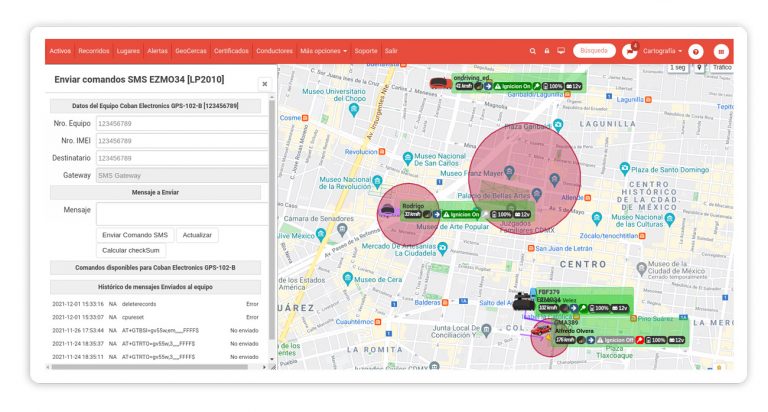This screenshot has width=768, height=412.
Task: Open the 1 seg refresh interval selector
Action: [679, 68]
